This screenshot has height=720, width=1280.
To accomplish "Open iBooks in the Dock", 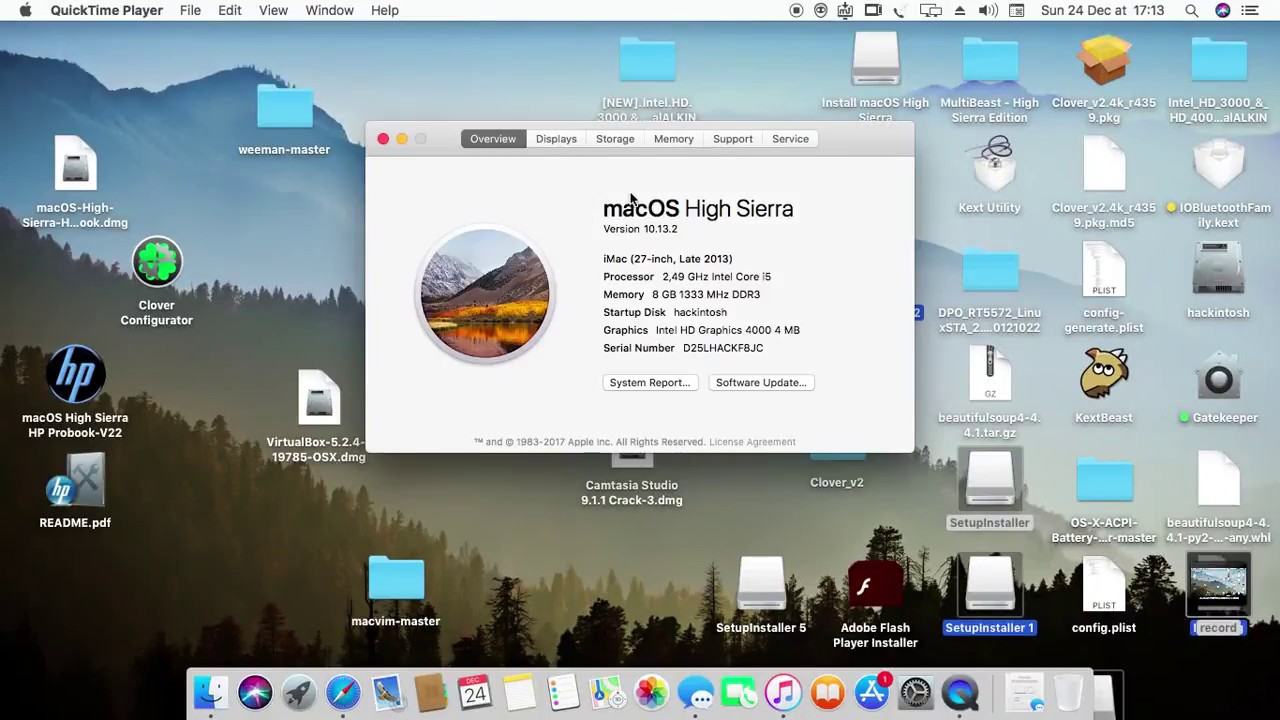I will (x=827, y=692).
